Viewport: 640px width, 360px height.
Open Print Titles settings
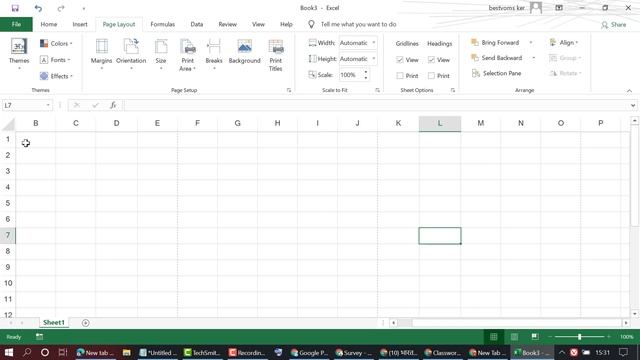tap(276, 55)
